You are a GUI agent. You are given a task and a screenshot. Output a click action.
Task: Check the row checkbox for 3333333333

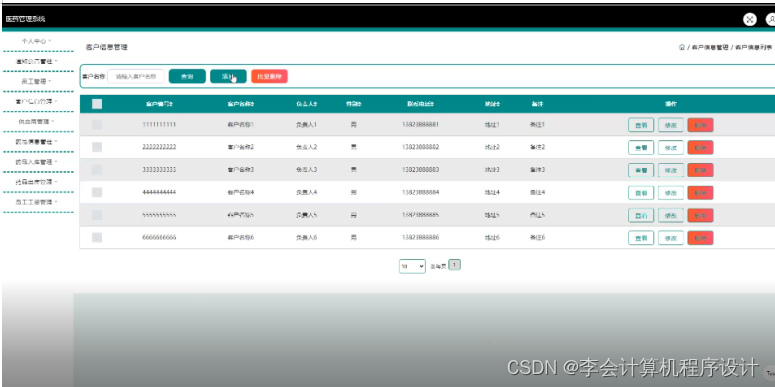pyautogui.click(x=97, y=170)
